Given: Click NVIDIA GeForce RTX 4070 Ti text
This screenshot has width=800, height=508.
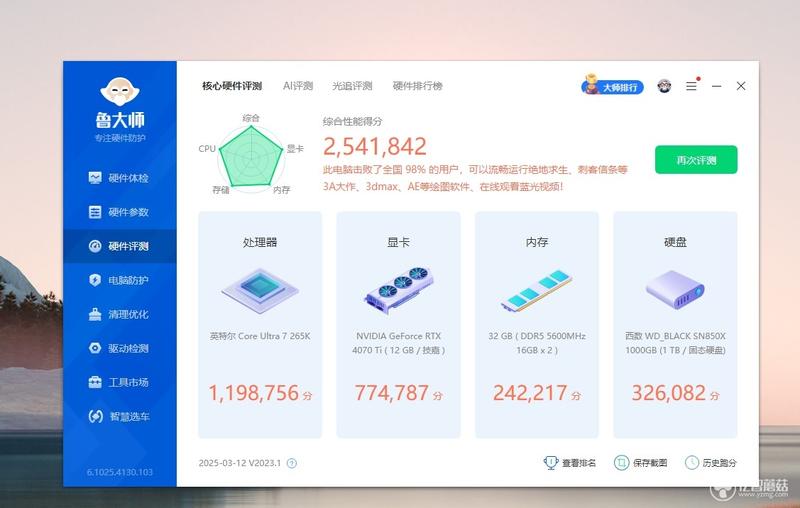Looking at the screenshot, I should (x=398, y=343).
